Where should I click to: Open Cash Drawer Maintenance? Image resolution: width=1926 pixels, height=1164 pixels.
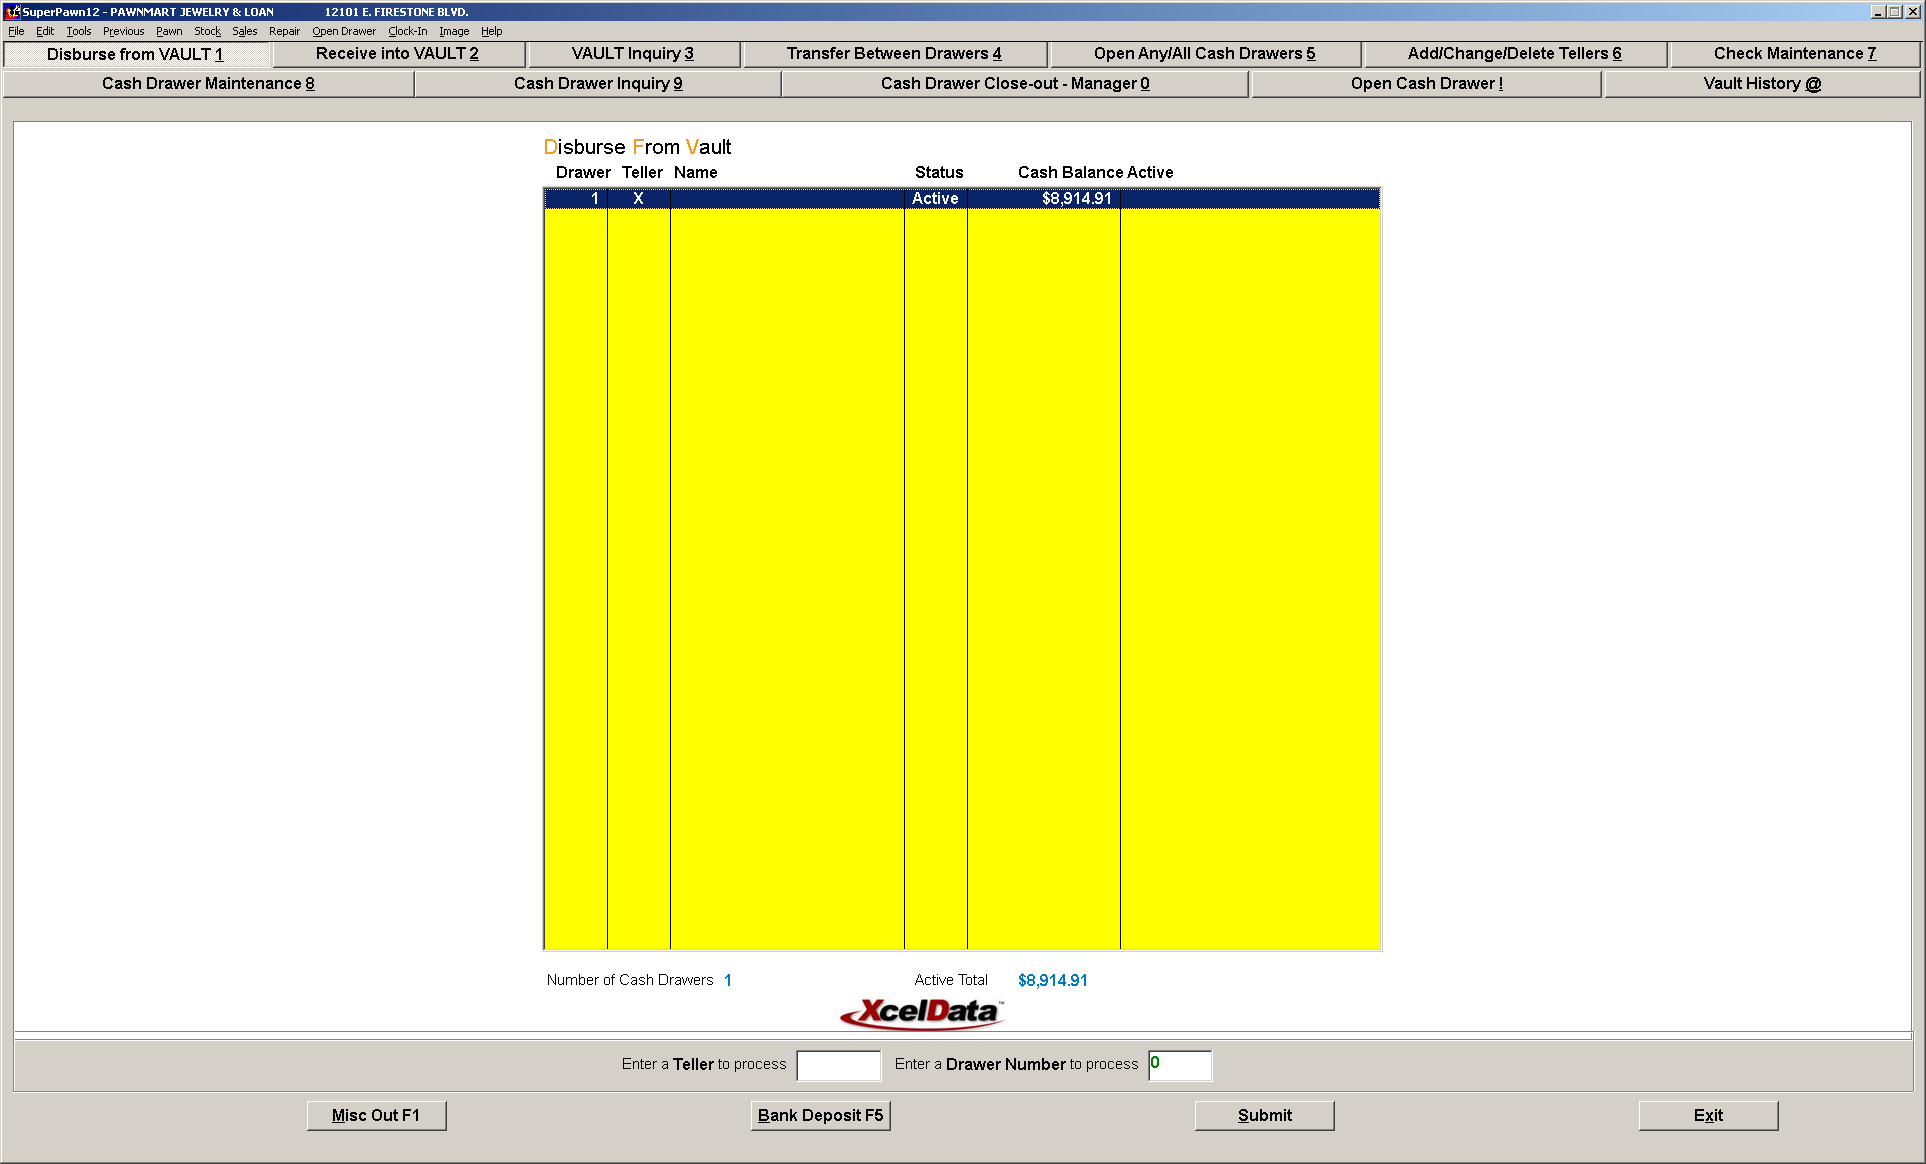208,84
